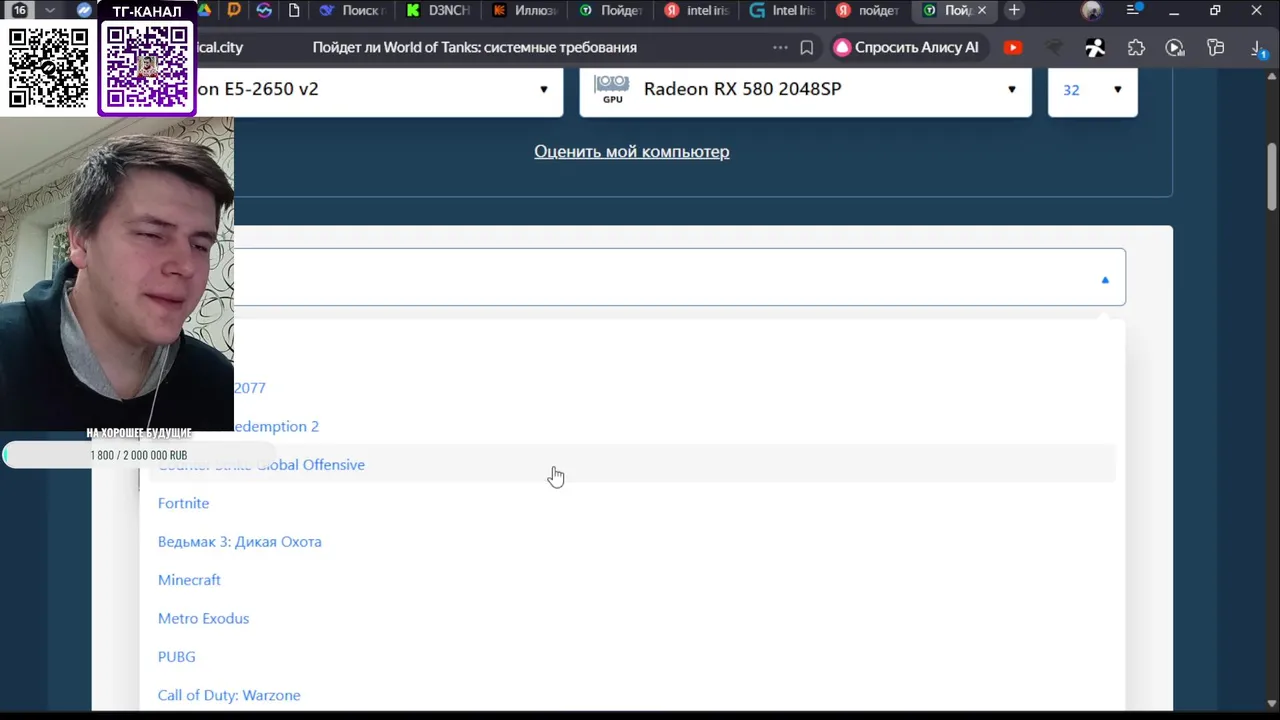Screen dimensions: 1280x720
Task: Open the sidebar panel icon
Action: pyautogui.click(x=1216, y=47)
